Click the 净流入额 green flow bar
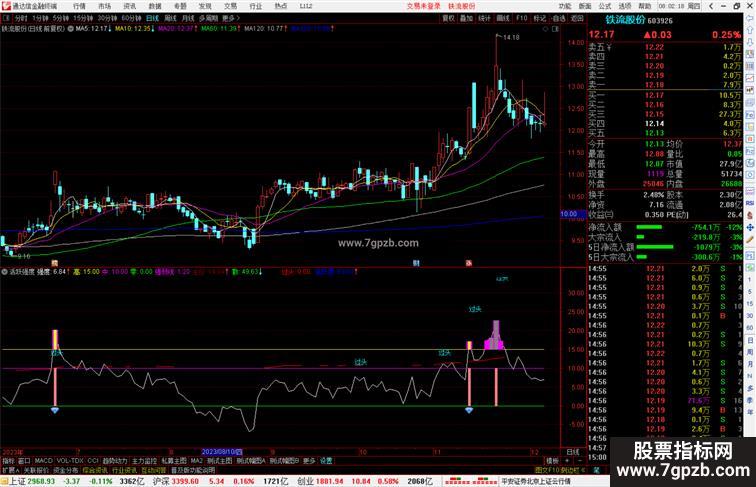This screenshot has width=756, height=487. [649, 227]
